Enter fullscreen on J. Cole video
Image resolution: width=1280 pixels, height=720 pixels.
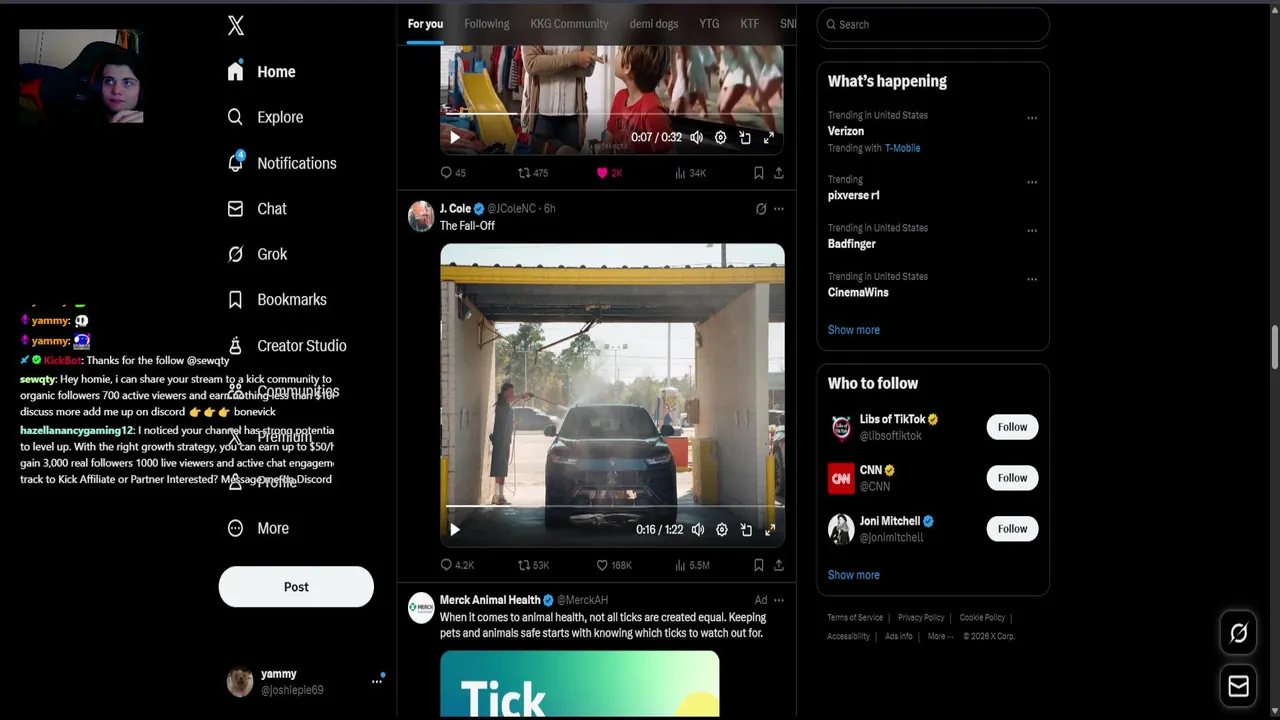pyautogui.click(x=770, y=530)
